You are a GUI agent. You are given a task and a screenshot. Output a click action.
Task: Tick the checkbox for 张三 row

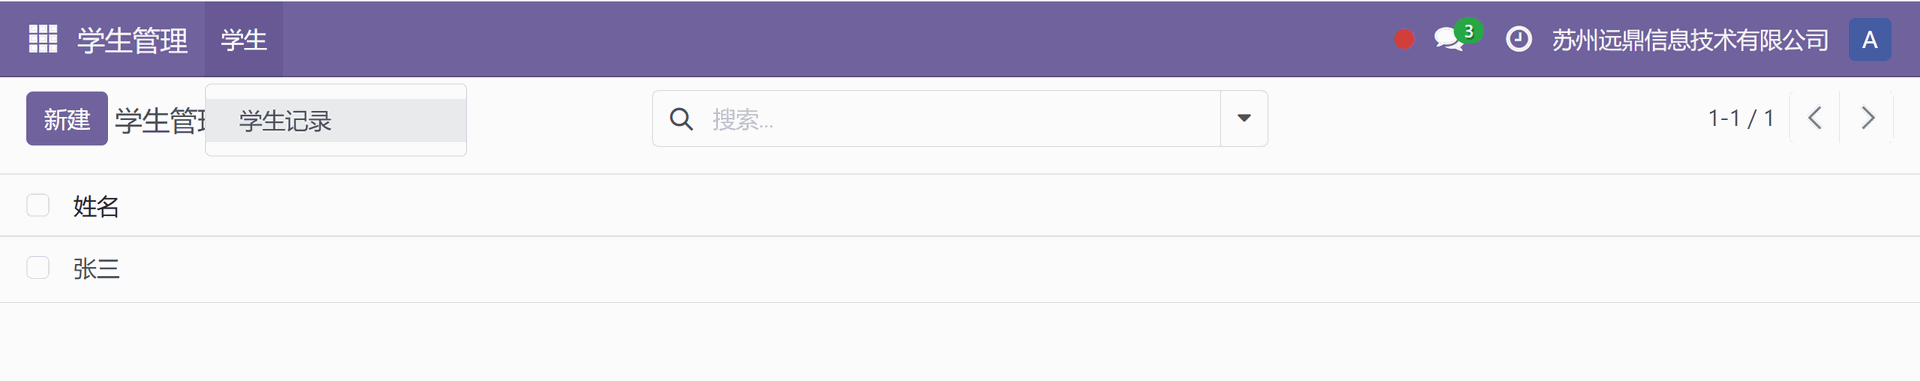[38, 267]
